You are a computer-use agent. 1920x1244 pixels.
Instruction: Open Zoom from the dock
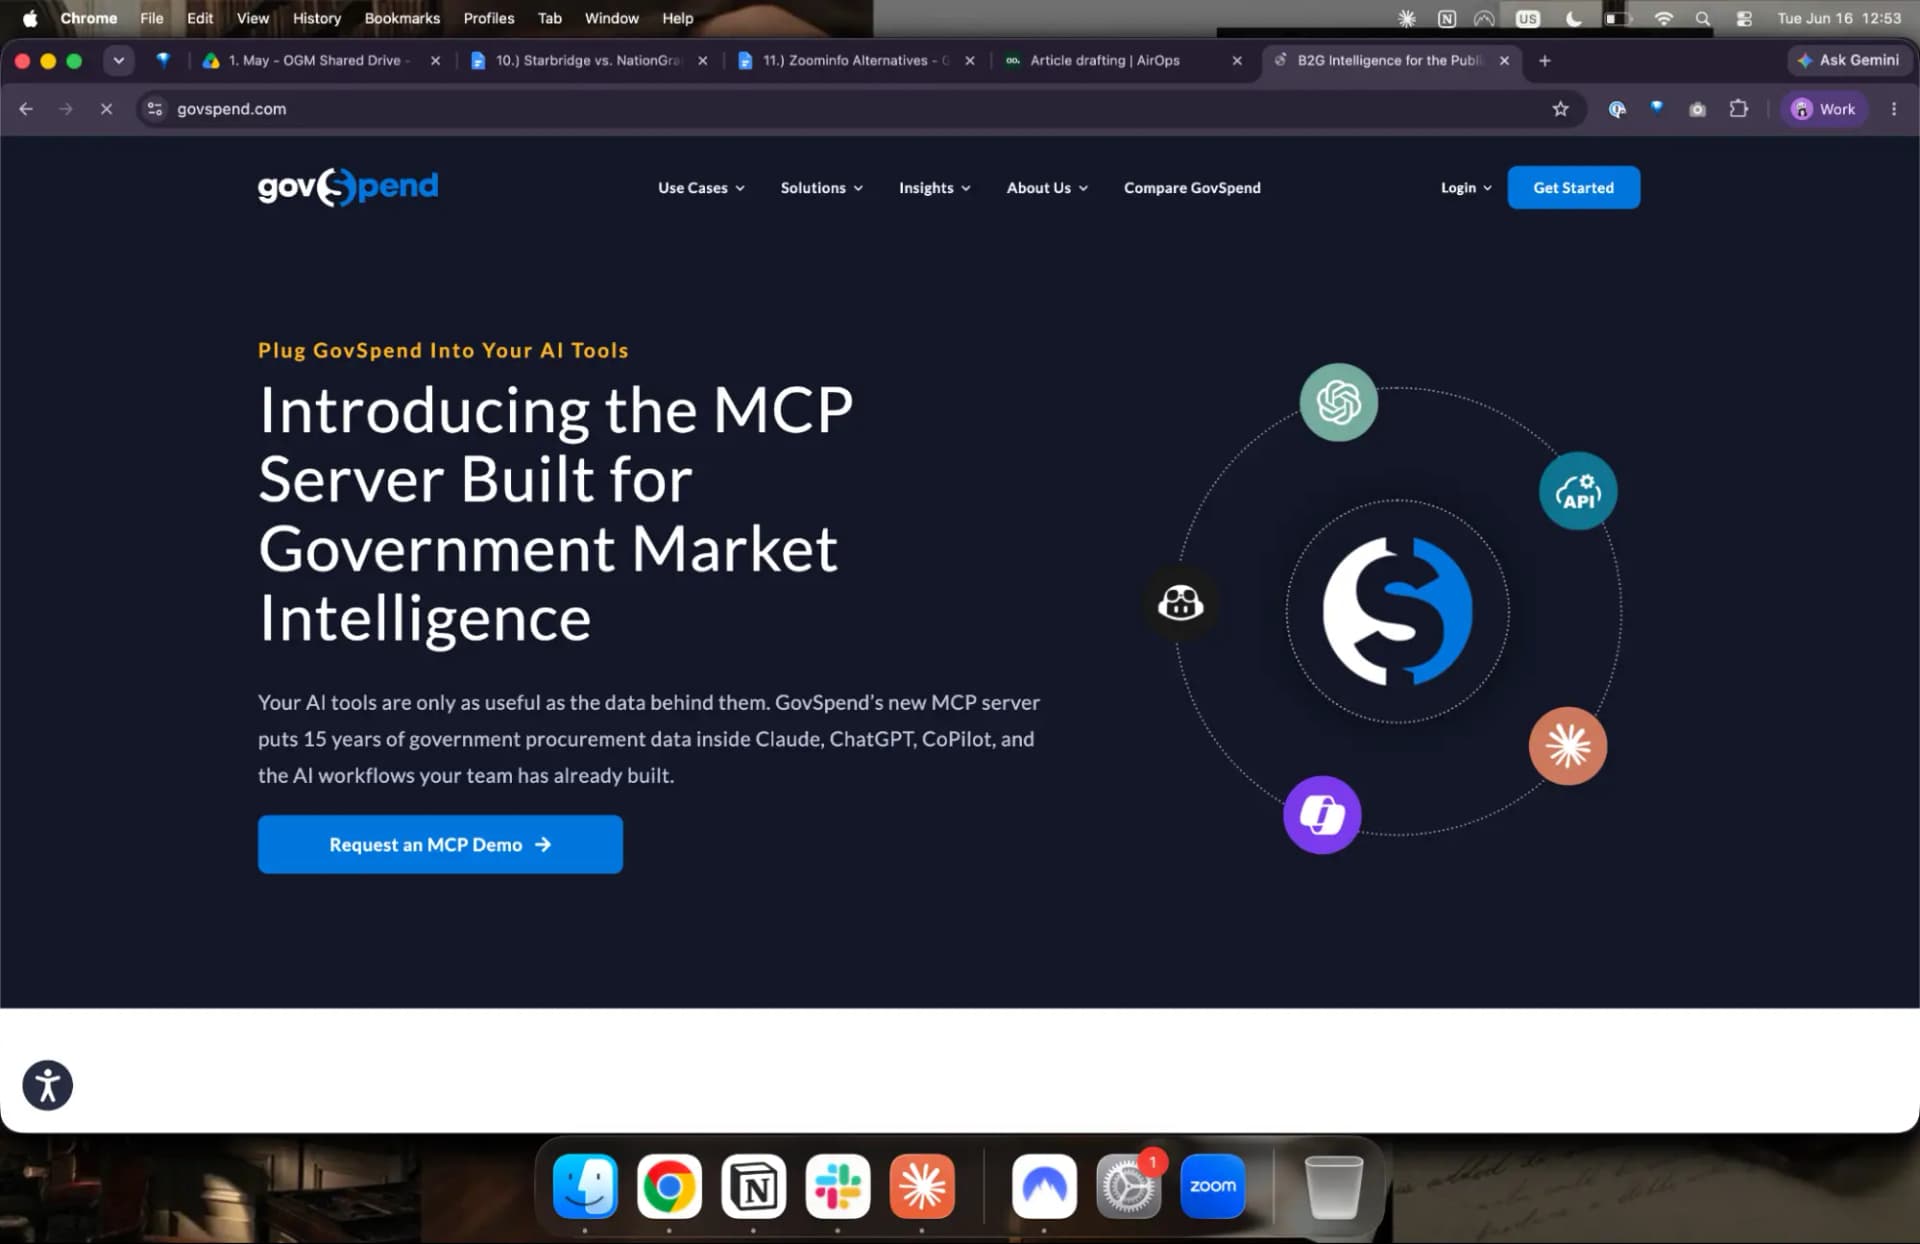[x=1212, y=1186]
